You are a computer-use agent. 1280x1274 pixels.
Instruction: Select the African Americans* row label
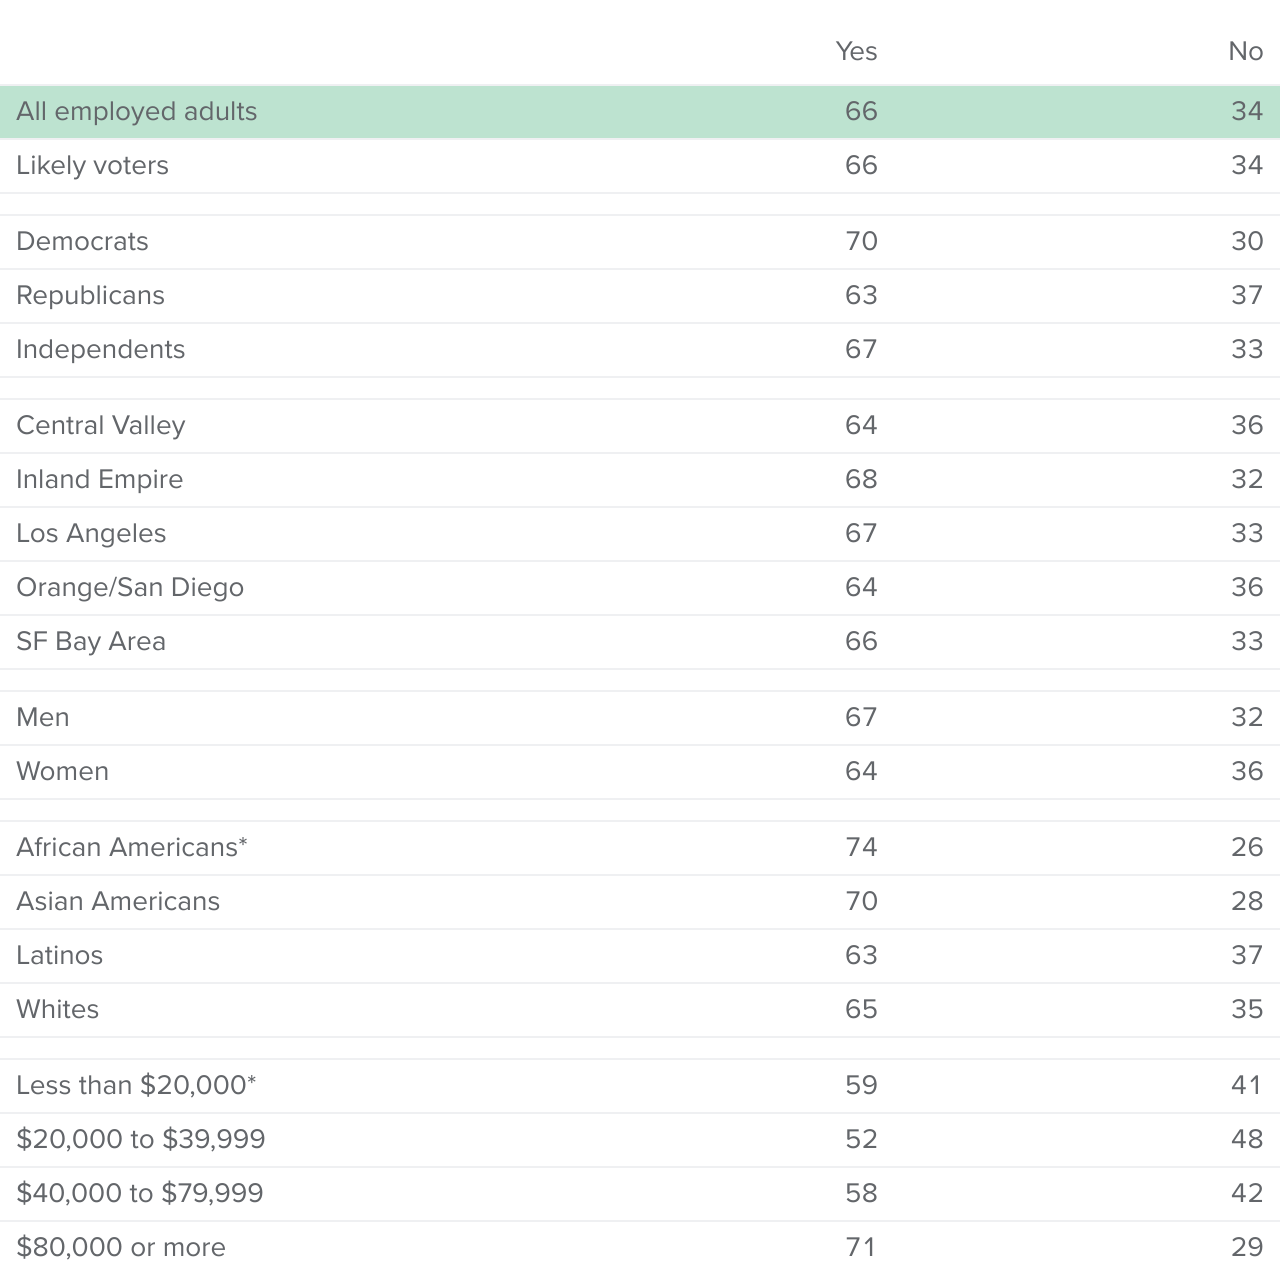[132, 847]
